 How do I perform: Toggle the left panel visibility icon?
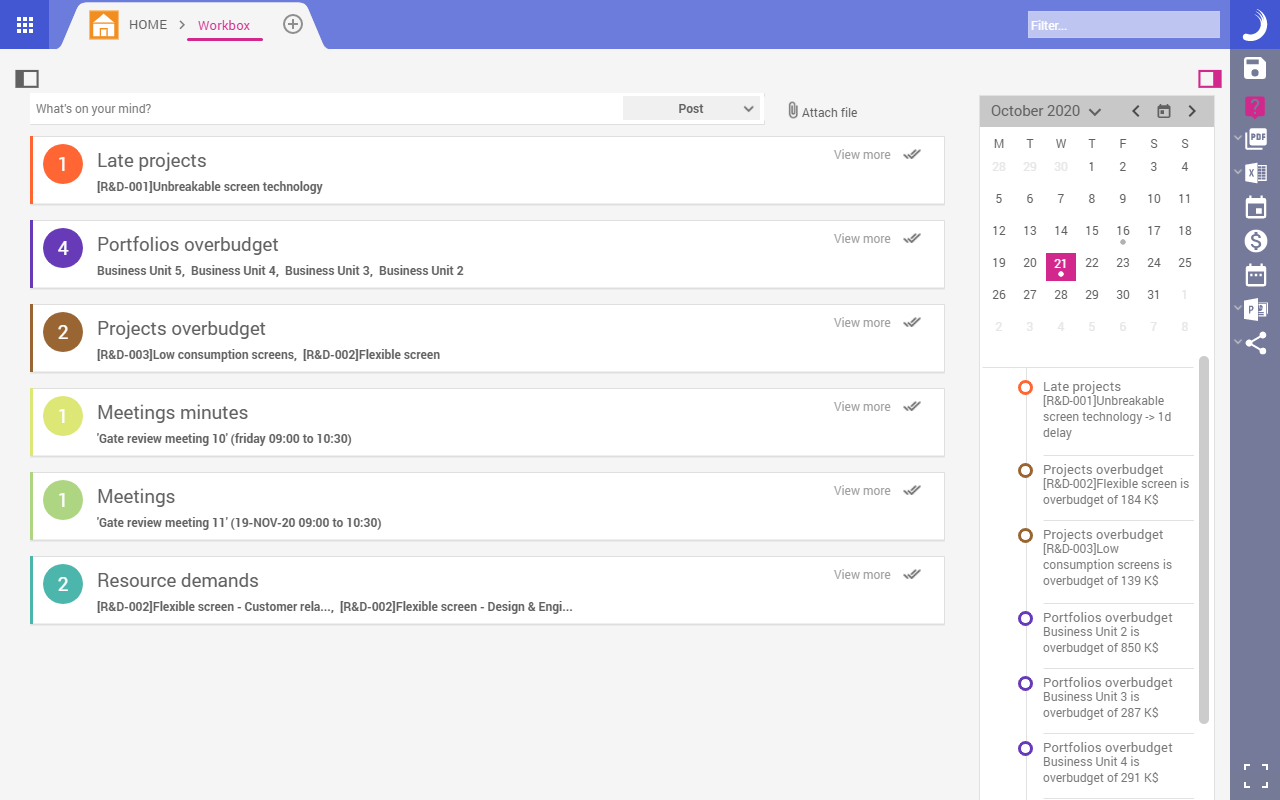(x=27, y=78)
